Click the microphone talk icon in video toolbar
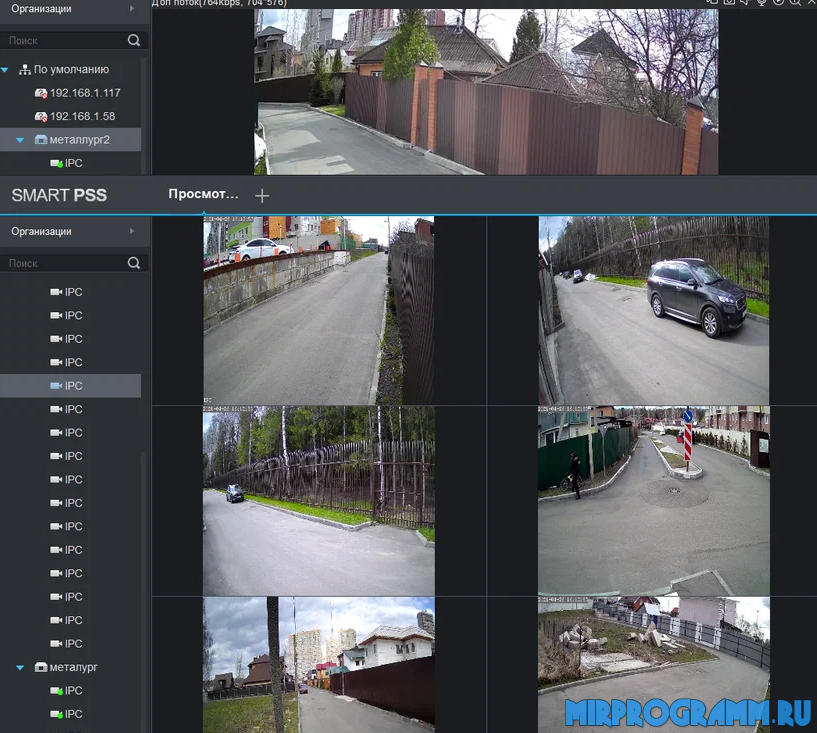The width and height of the screenshot is (817, 733). pyautogui.click(x=763, y=2)
